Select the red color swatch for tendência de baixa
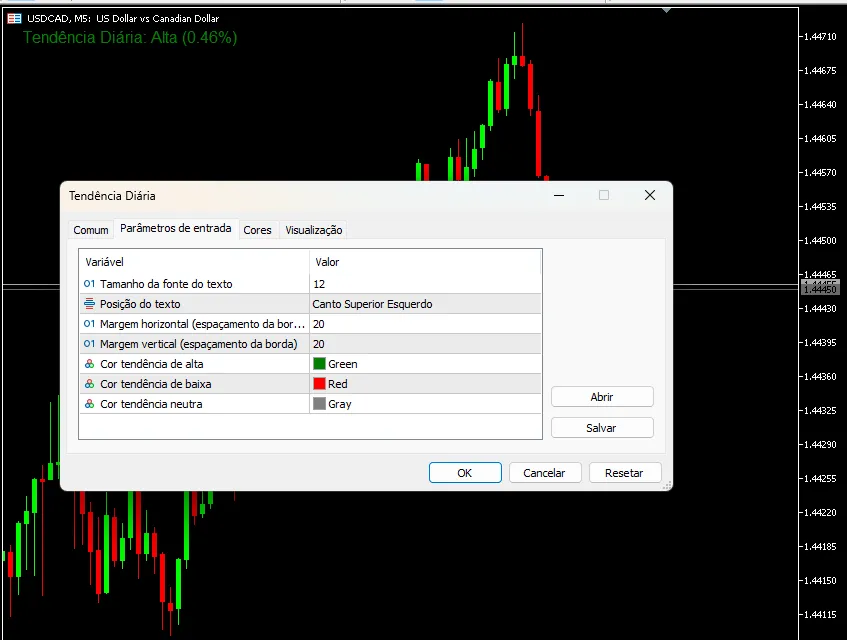This screenshot has height=640, width=847. coord(320,384)
